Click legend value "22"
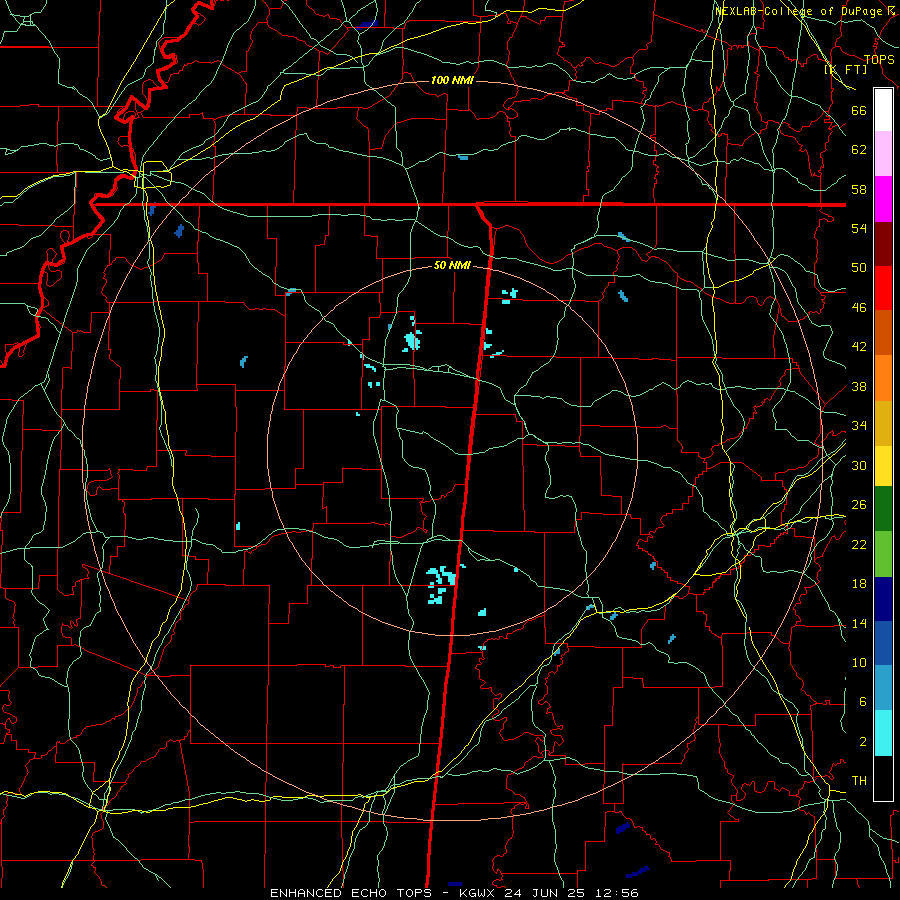Viewport: 900px width, 900px height. (859, 544)
